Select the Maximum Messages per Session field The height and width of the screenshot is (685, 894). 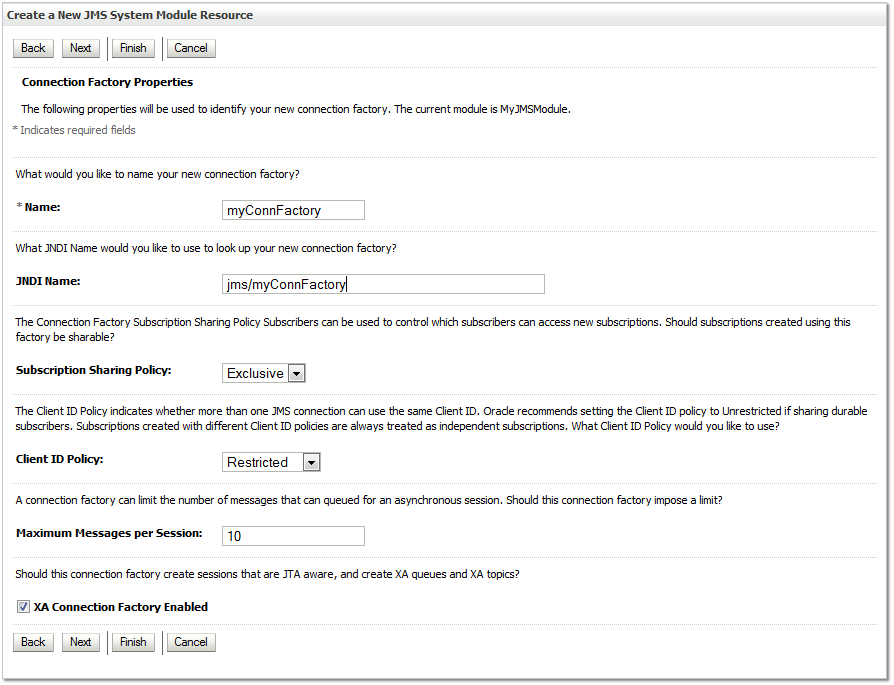[x=292, y=536]
